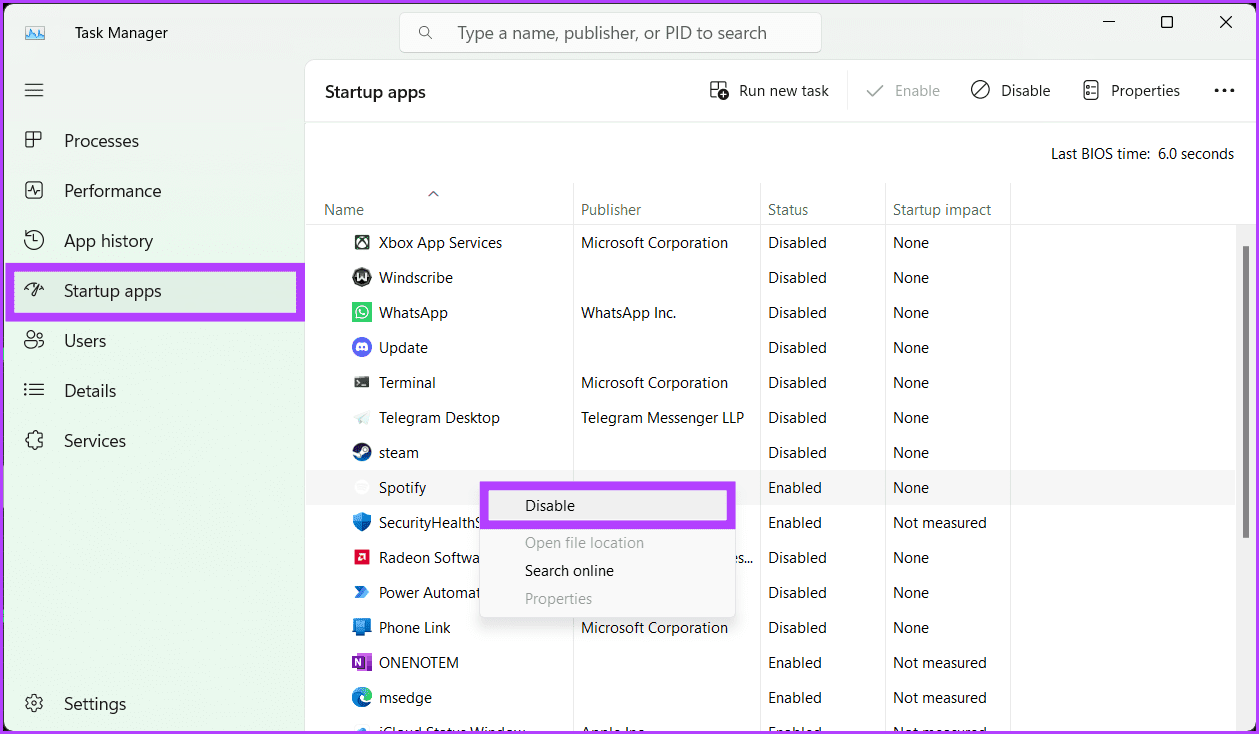Open the three-dot overflow menu
The width and height of the screenshot is (1259, 734).
click(1224, 90)
